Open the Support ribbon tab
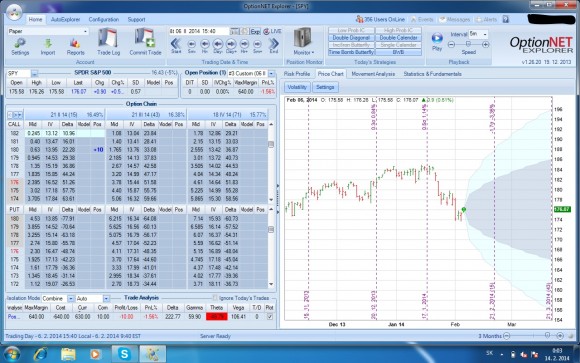 click(x=136, y=19)
